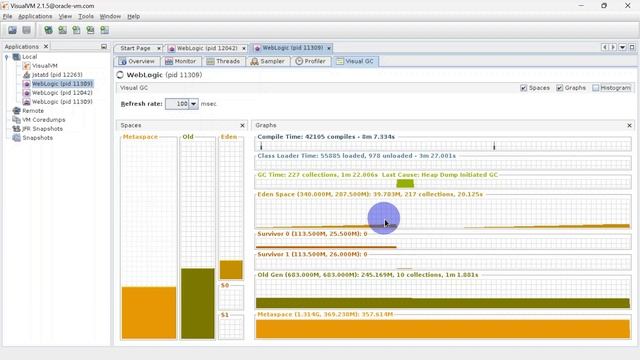Viewport: 640px width, 360px height.
Task: Select jstatd (pid 12263) in tree
Action: [x=57, y=75]
